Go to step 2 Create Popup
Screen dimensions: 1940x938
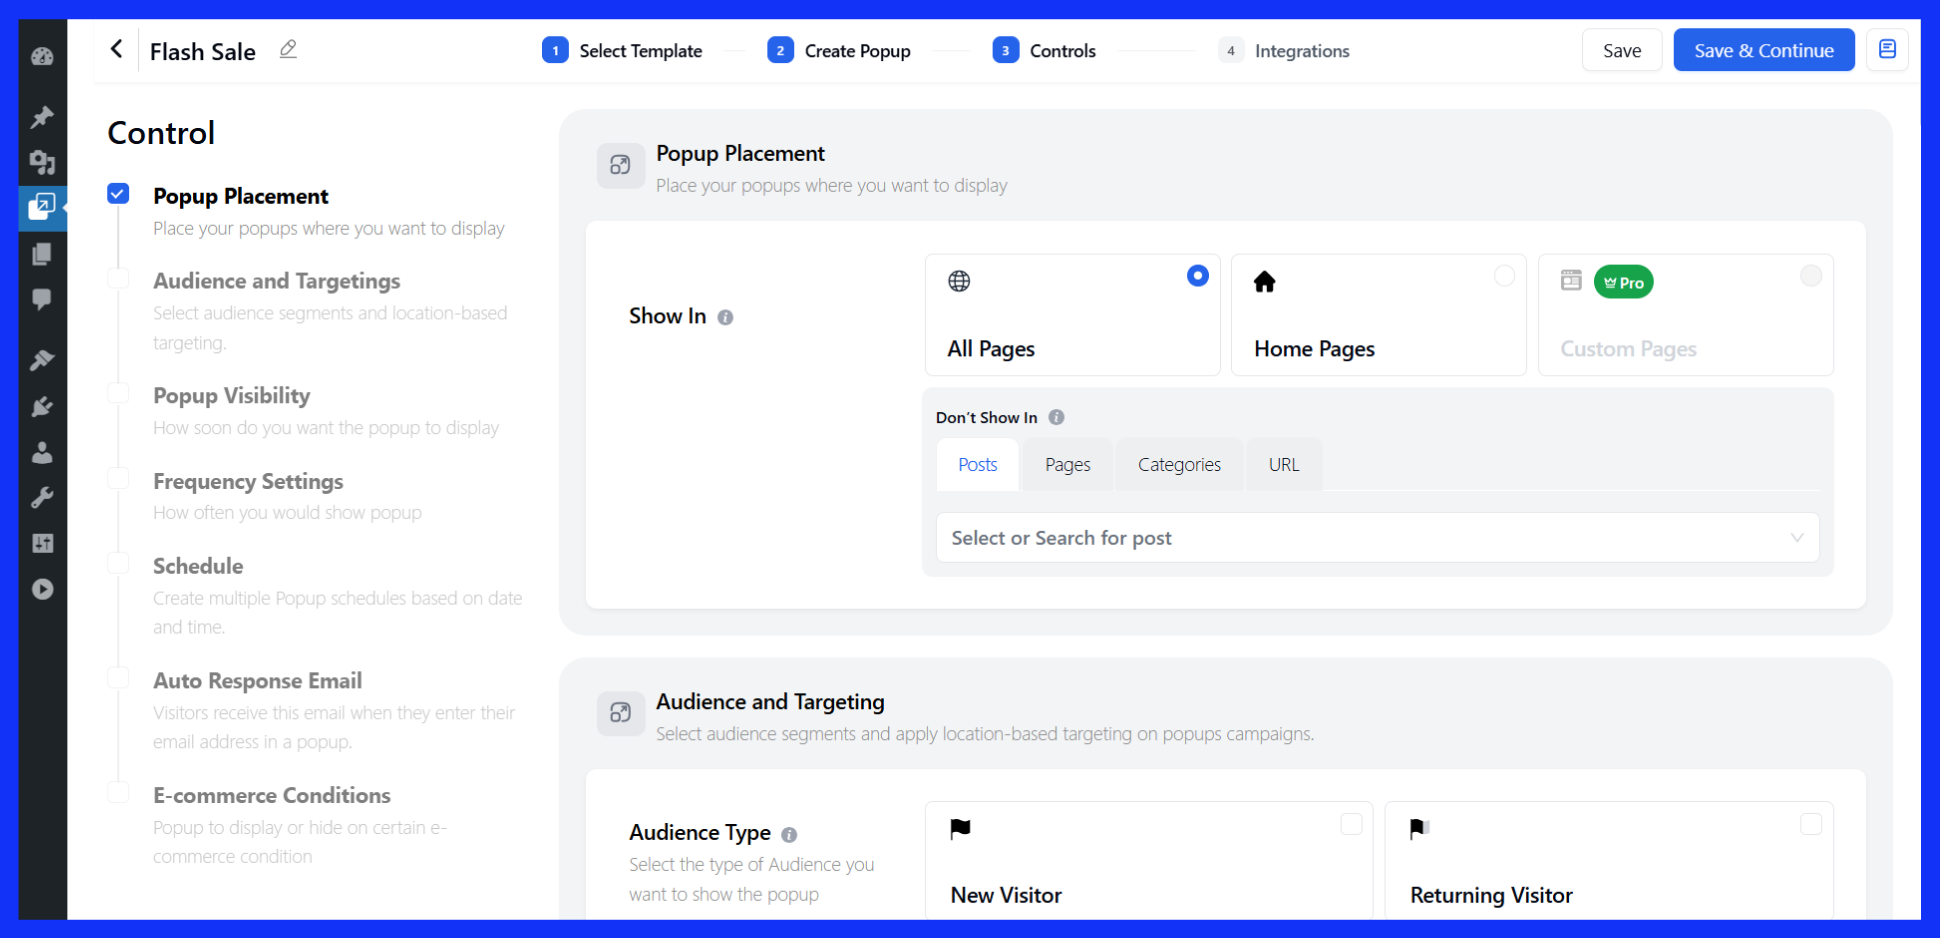pyautogui.click(x=839, y=50)
